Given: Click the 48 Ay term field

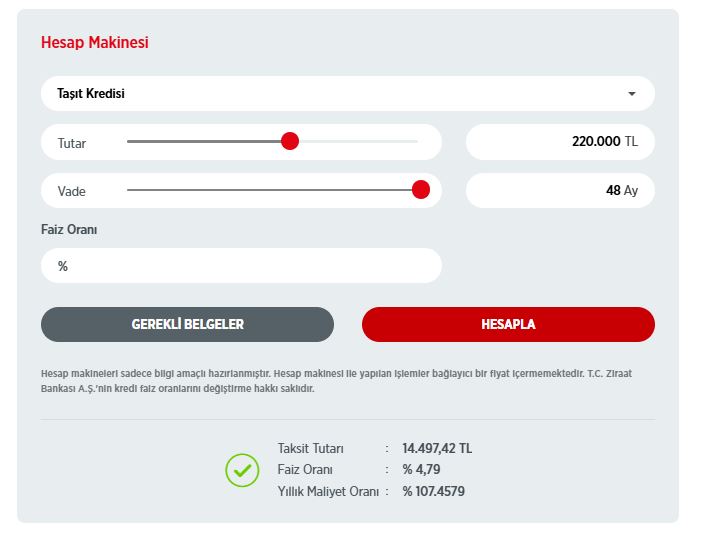Looking at the screenshot, I should (x=560, y=190).
